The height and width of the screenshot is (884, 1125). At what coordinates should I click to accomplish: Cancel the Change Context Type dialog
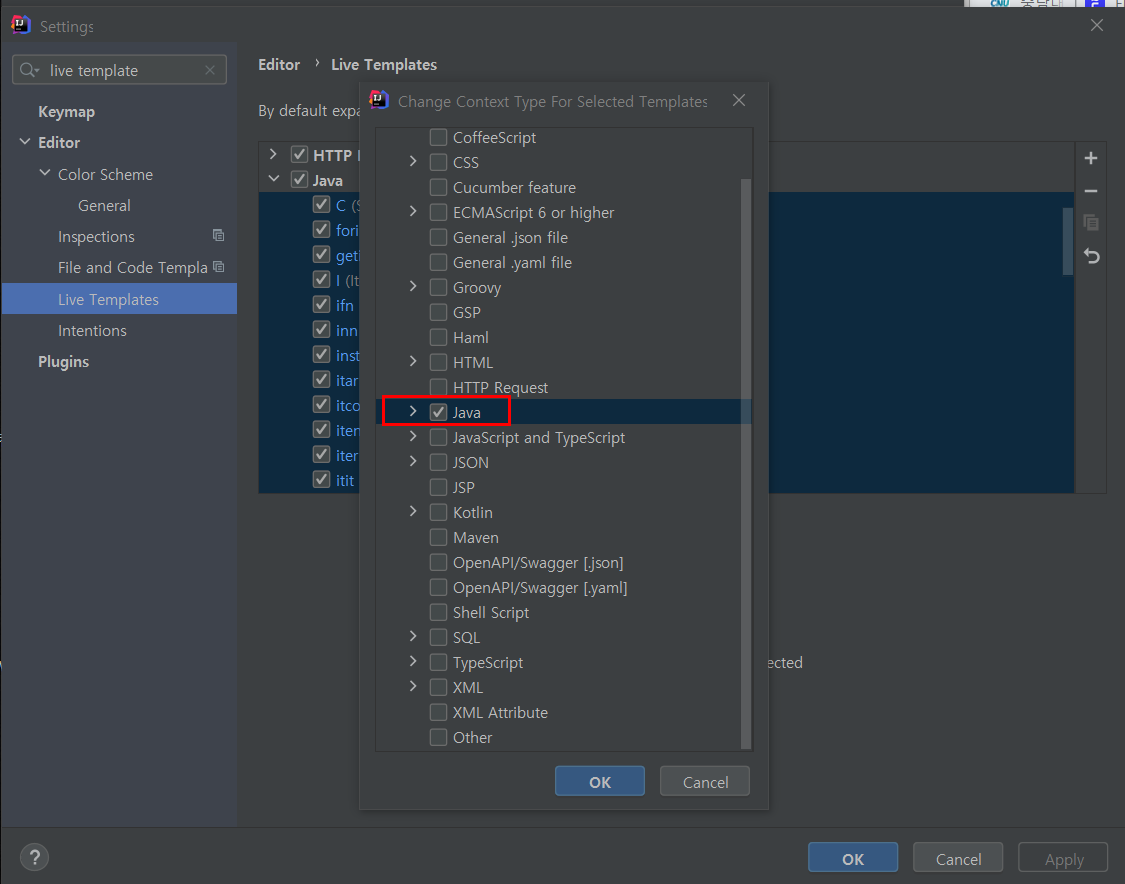[x=705, y=781]
